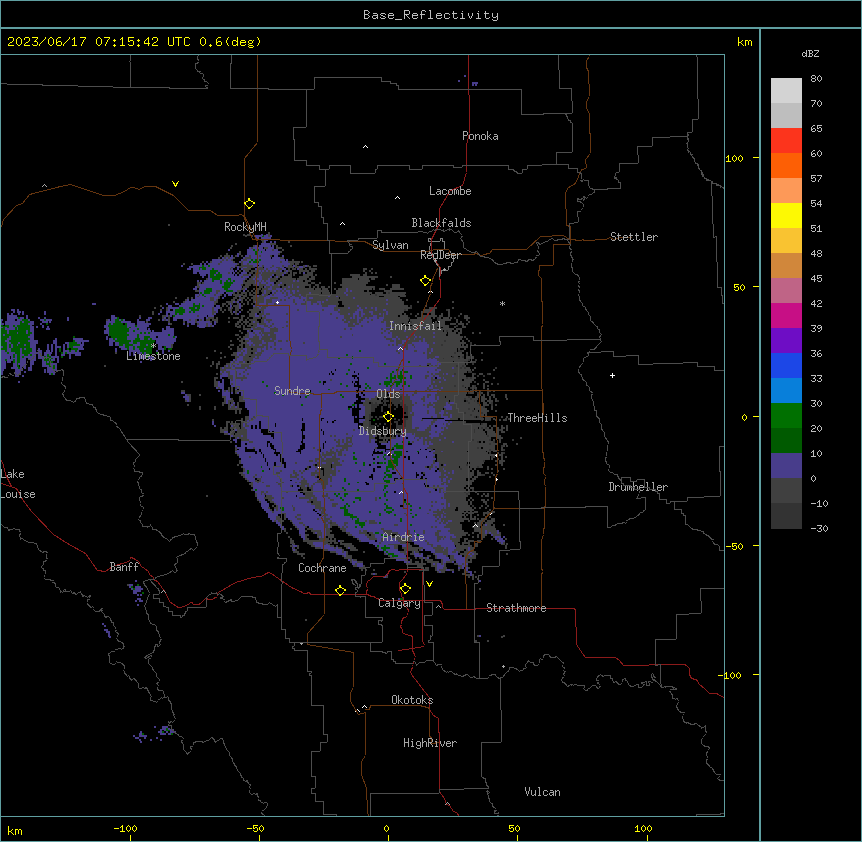Click the ThreeHills town label
This screenshot has height=842, width=862.
tap(538, 418)
